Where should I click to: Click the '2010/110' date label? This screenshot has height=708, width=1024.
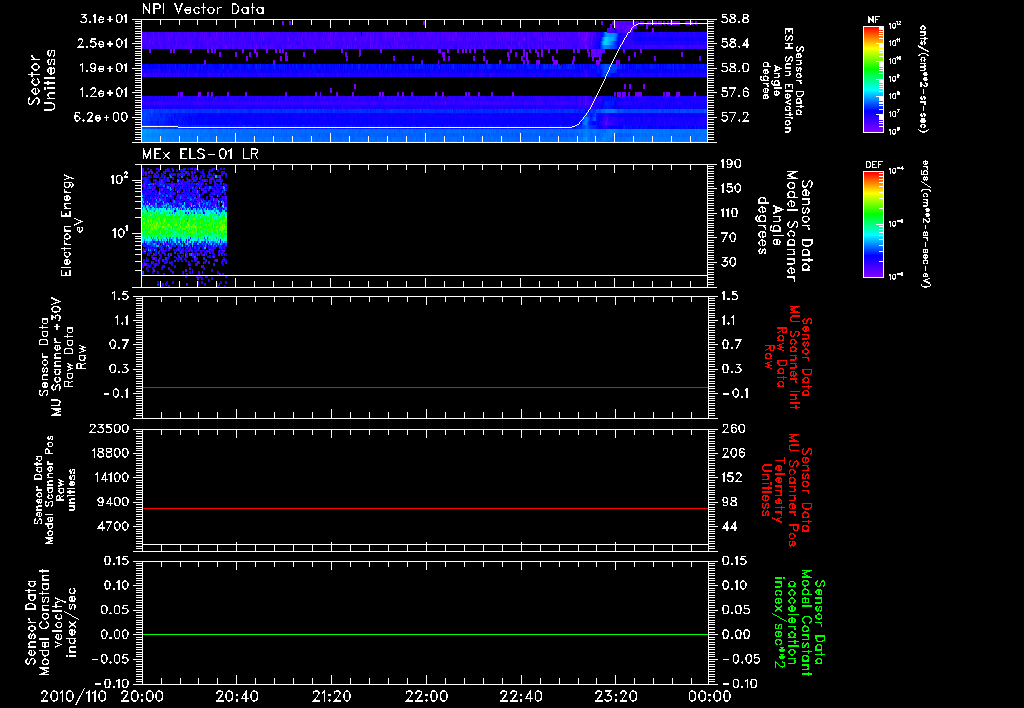[73, 696]
